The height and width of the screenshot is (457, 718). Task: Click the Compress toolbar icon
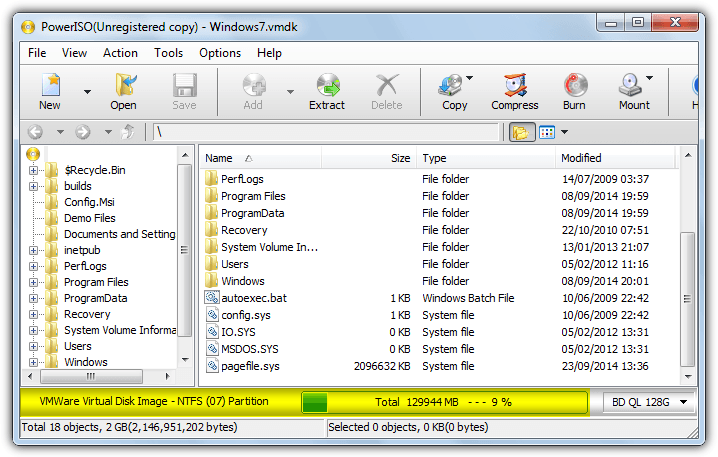click(516, 85)
